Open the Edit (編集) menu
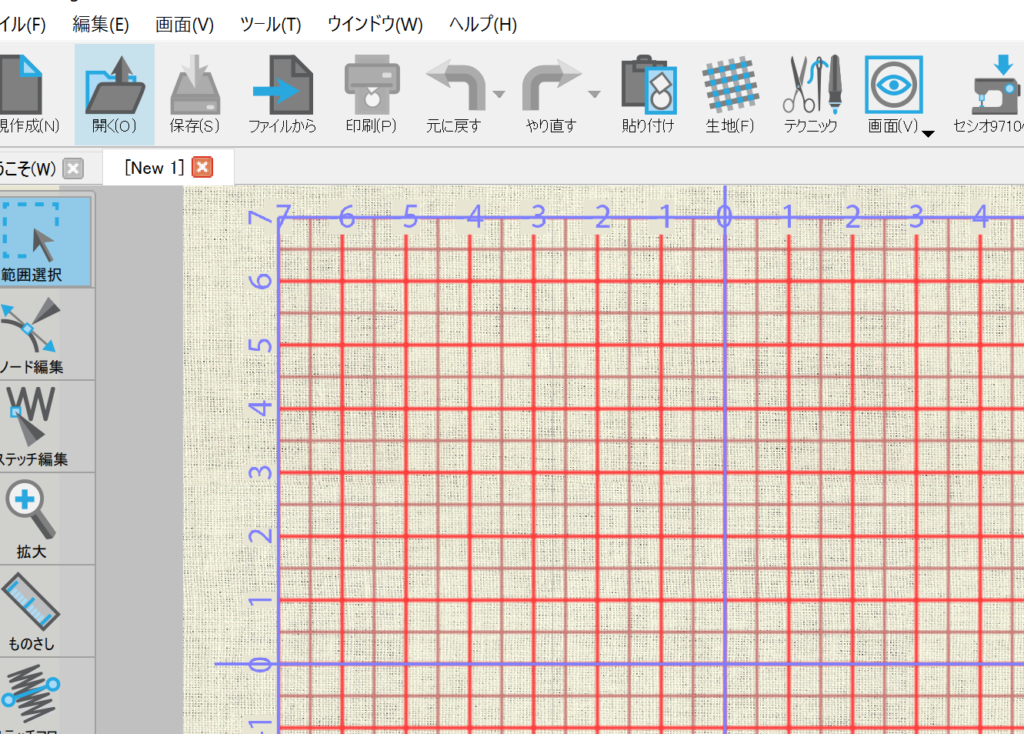The image size is (1024, 734). 100,24
